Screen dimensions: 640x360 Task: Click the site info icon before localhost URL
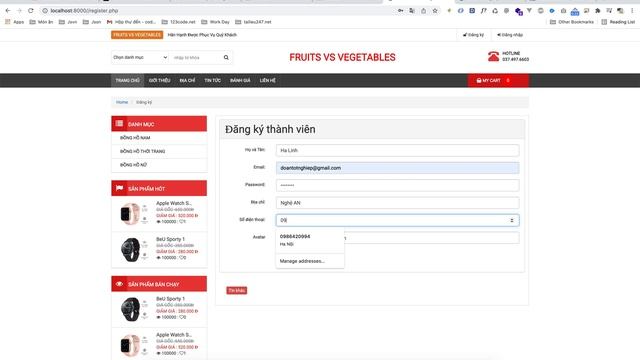pos(45,11)
